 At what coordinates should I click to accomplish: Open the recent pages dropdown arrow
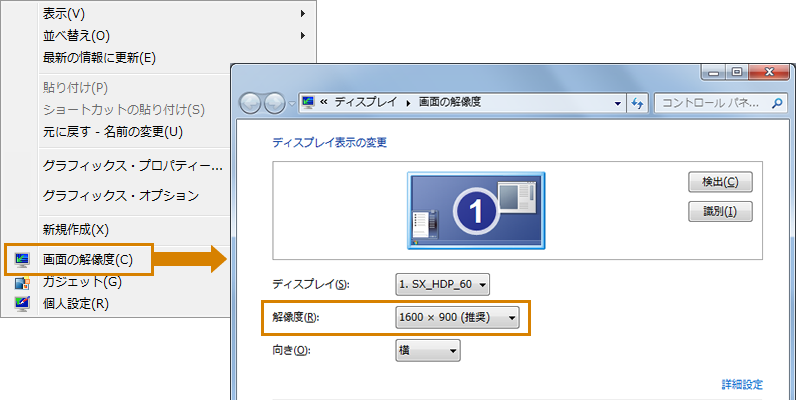pyautogui.click(x=292, y=104)
